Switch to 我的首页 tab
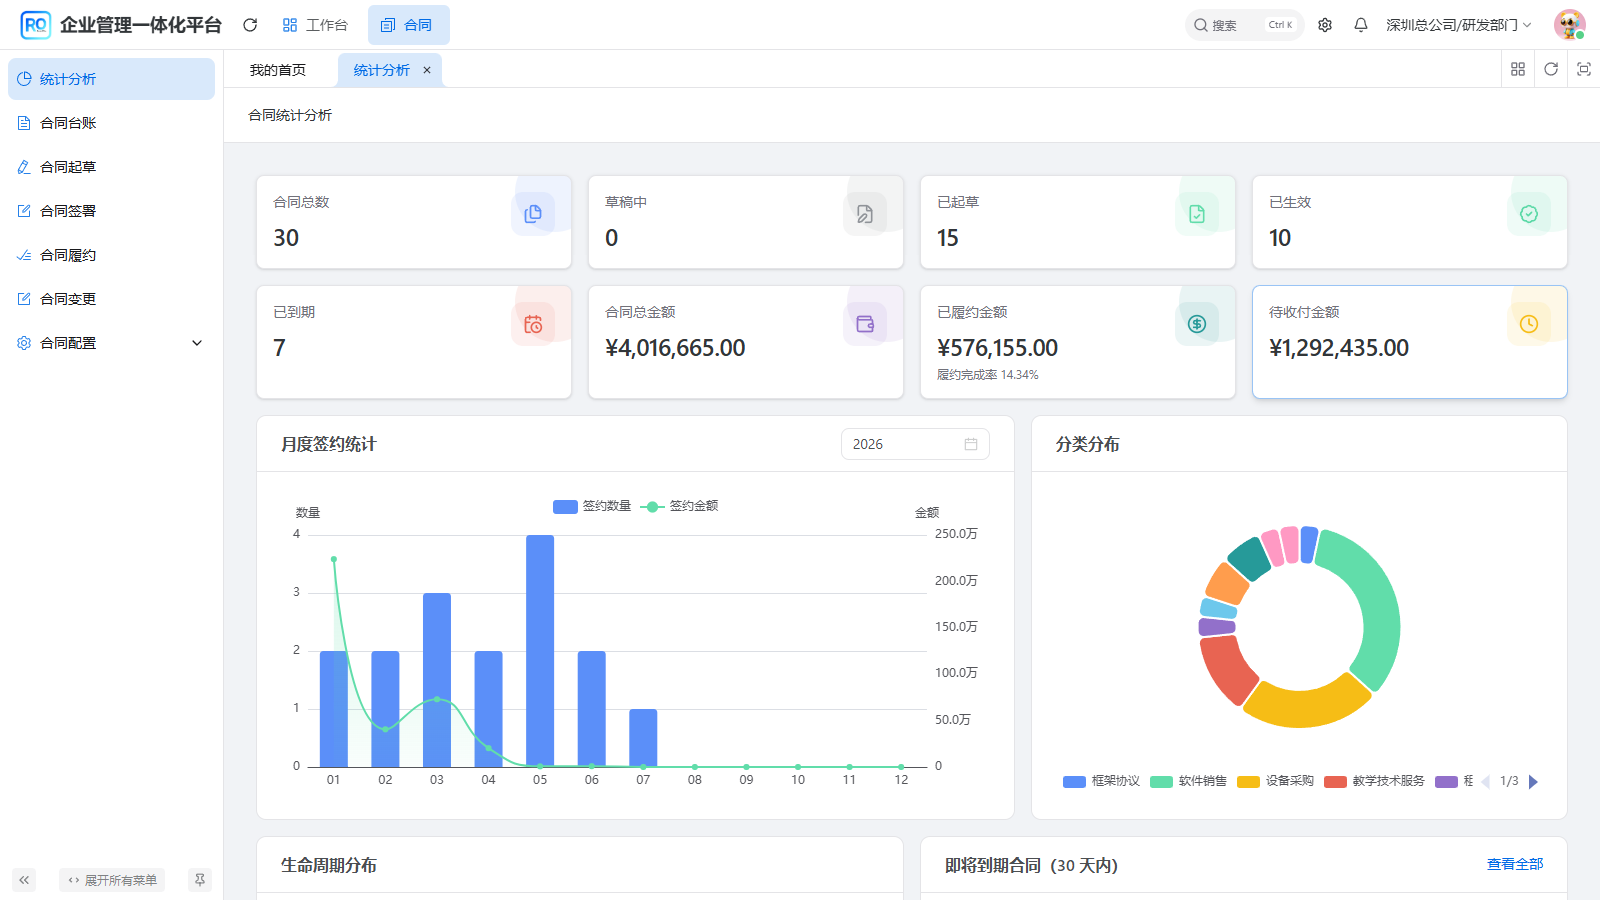The image size is (1600, 900). click(278, 70)
